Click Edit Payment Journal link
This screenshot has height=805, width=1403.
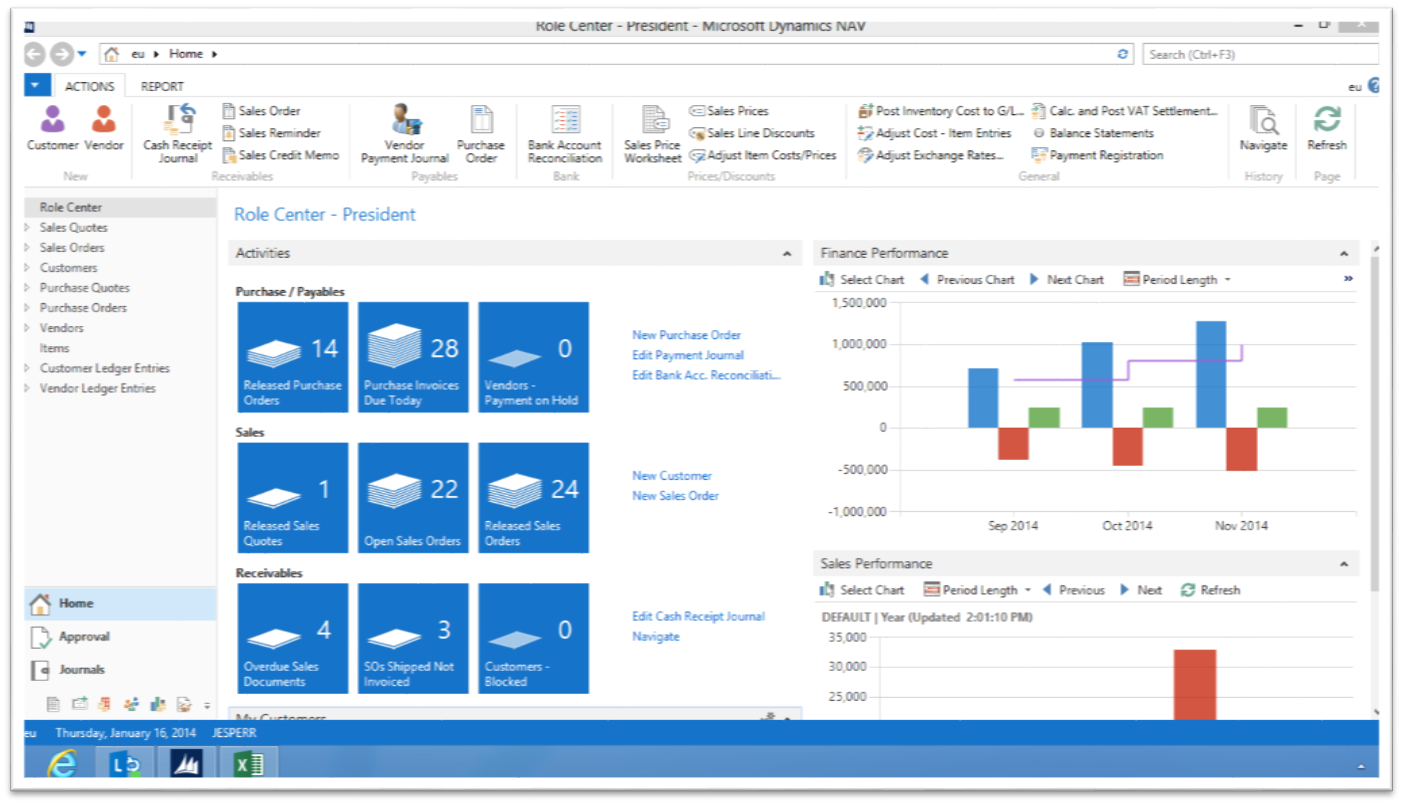[x=688, y=355]
